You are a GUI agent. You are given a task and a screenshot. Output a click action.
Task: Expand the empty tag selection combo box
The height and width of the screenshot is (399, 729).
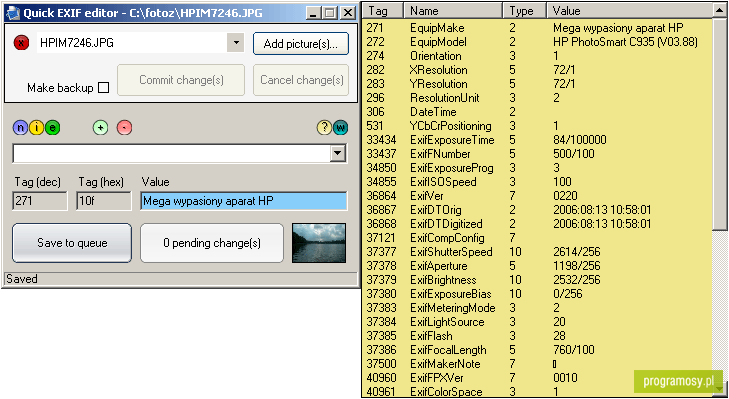338,153
